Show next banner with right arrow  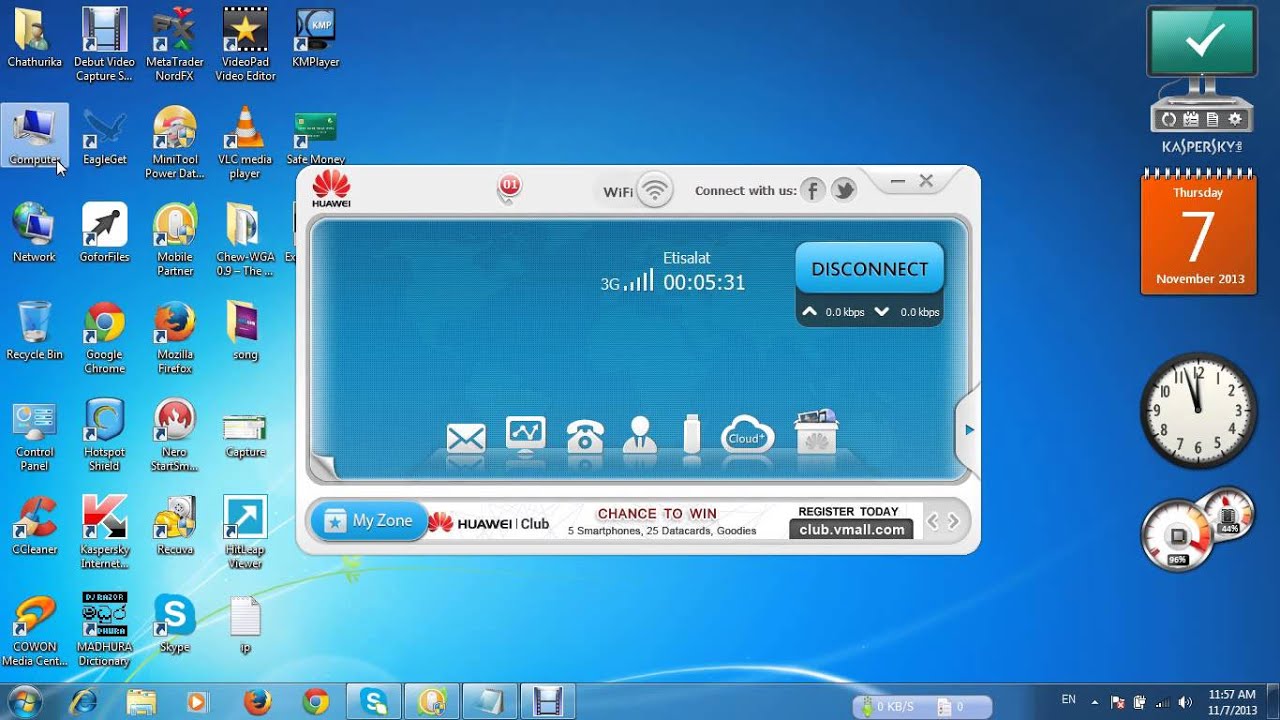click(x=954, y=521)
